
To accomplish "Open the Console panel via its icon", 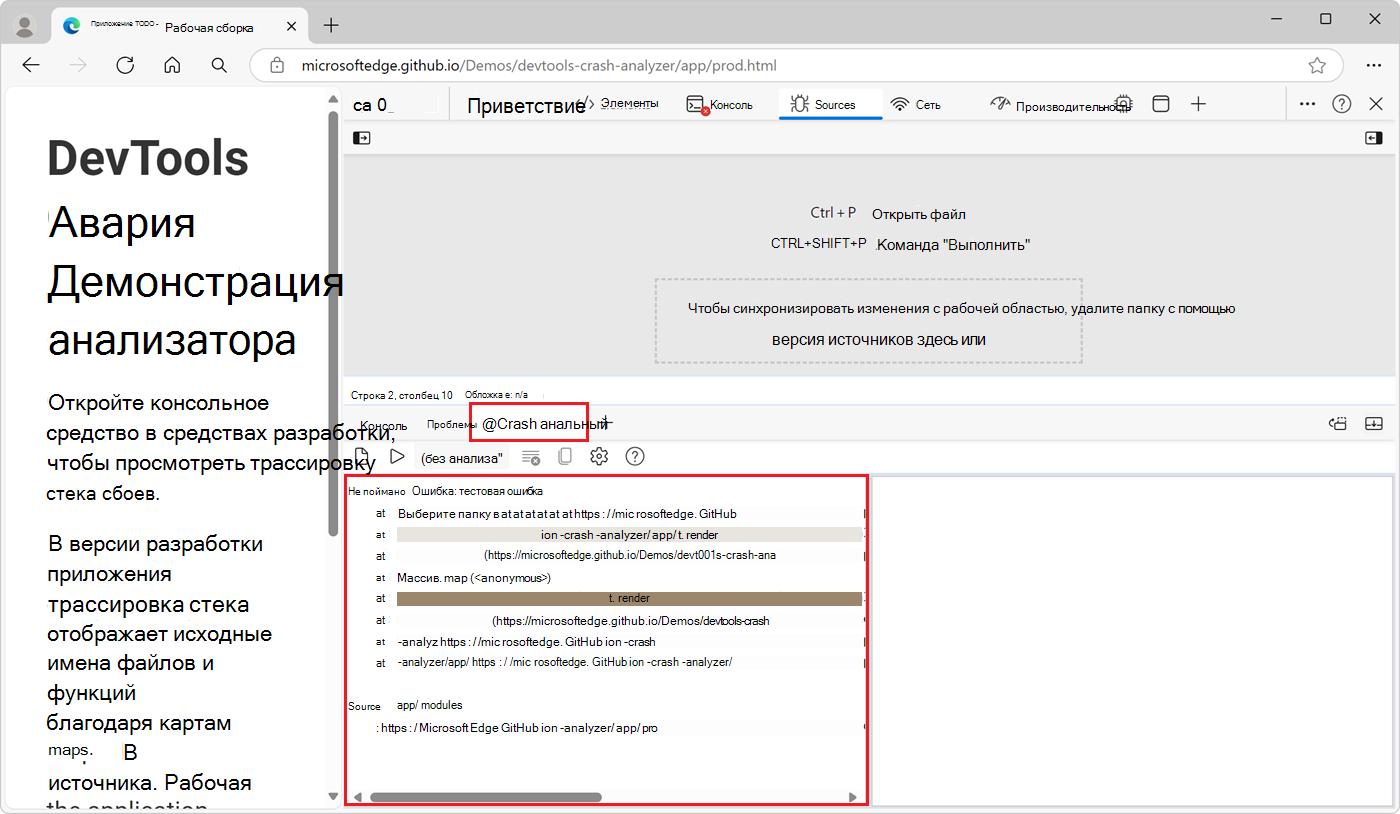I will (x=694, y=102).
